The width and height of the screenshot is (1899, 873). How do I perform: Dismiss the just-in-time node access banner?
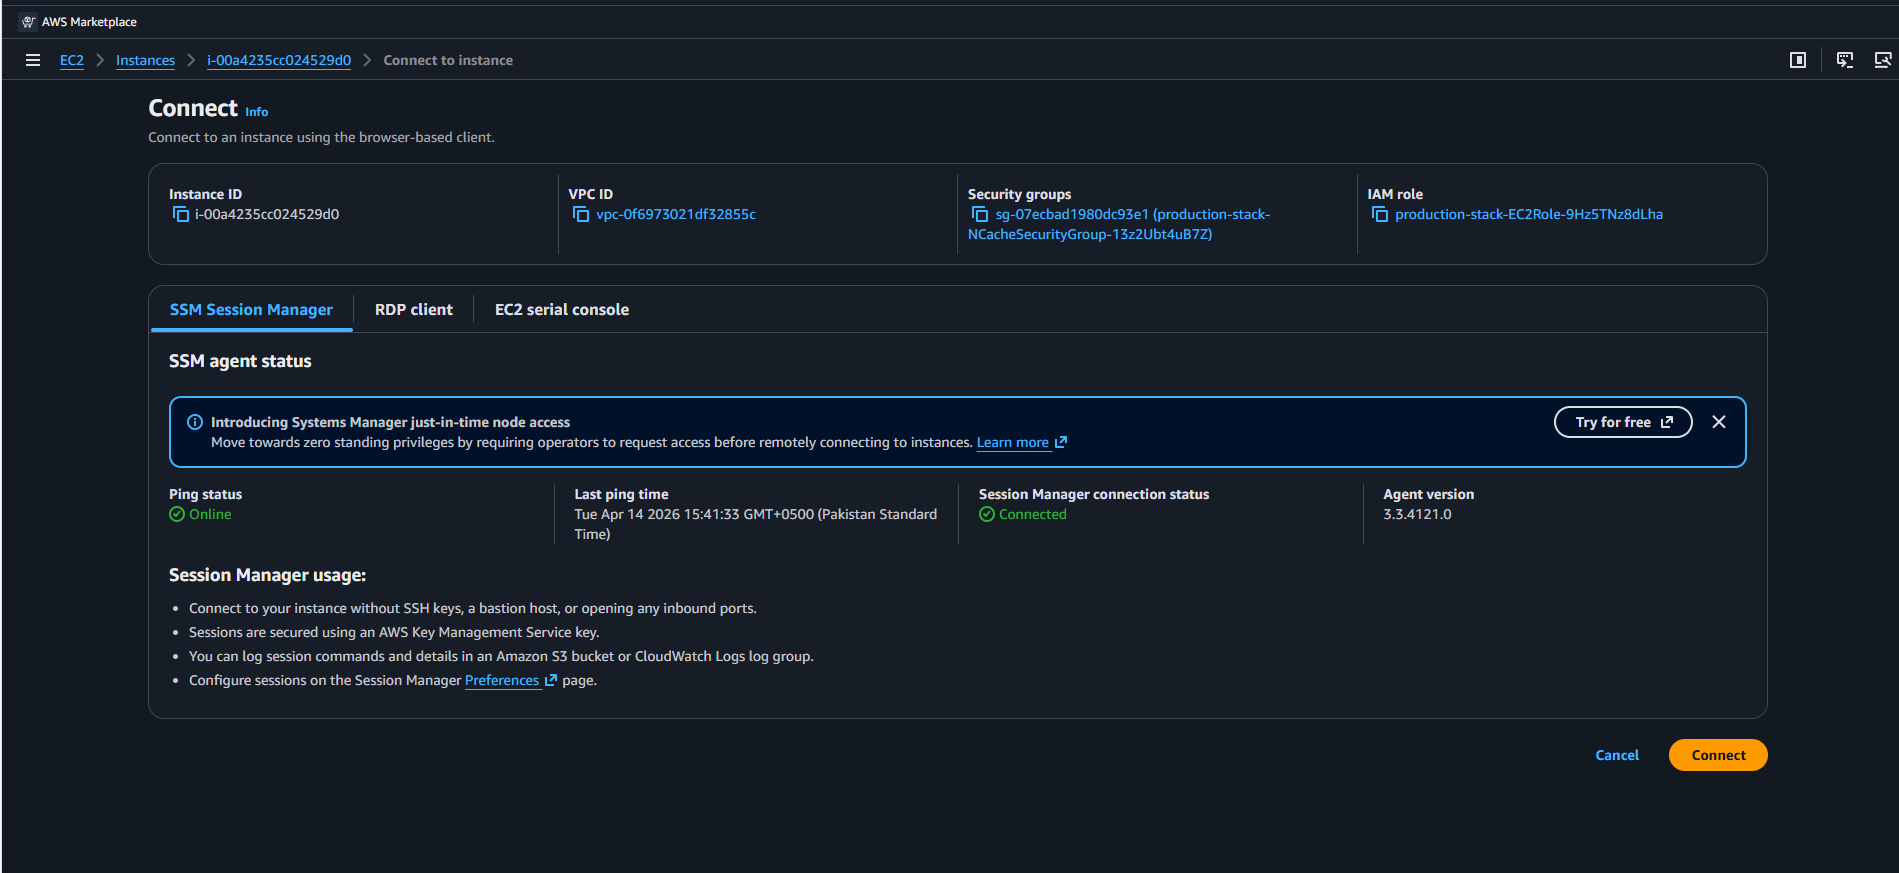click(1719, 422)
